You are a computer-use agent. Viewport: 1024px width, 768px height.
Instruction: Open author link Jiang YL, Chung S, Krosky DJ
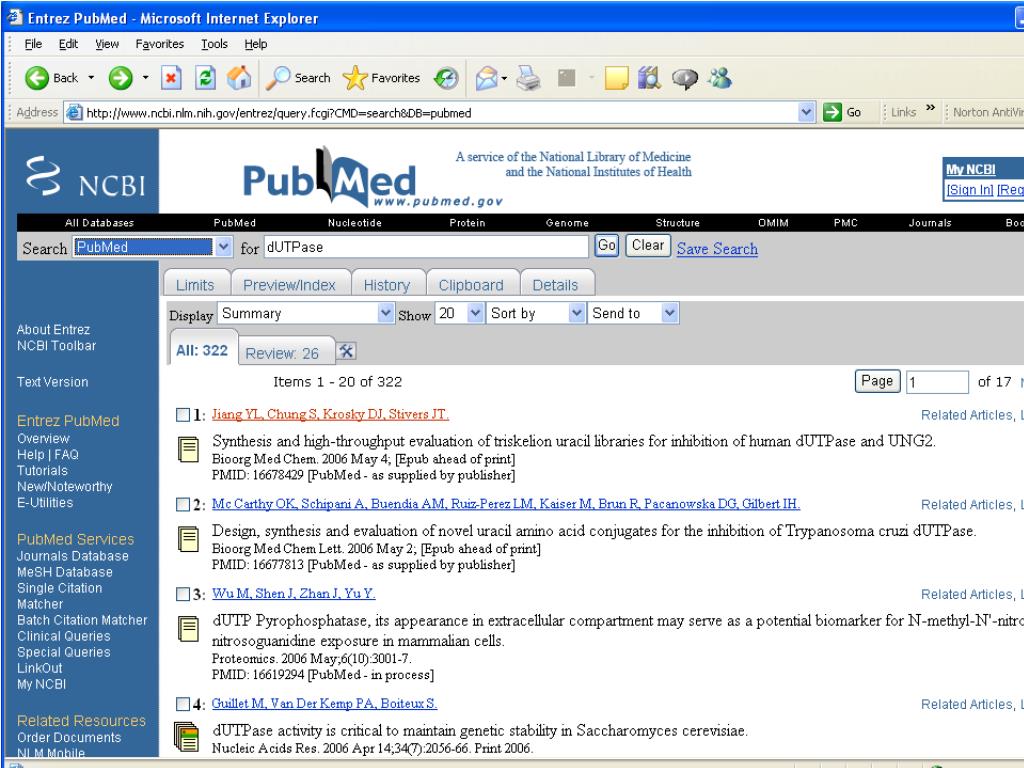330,415
